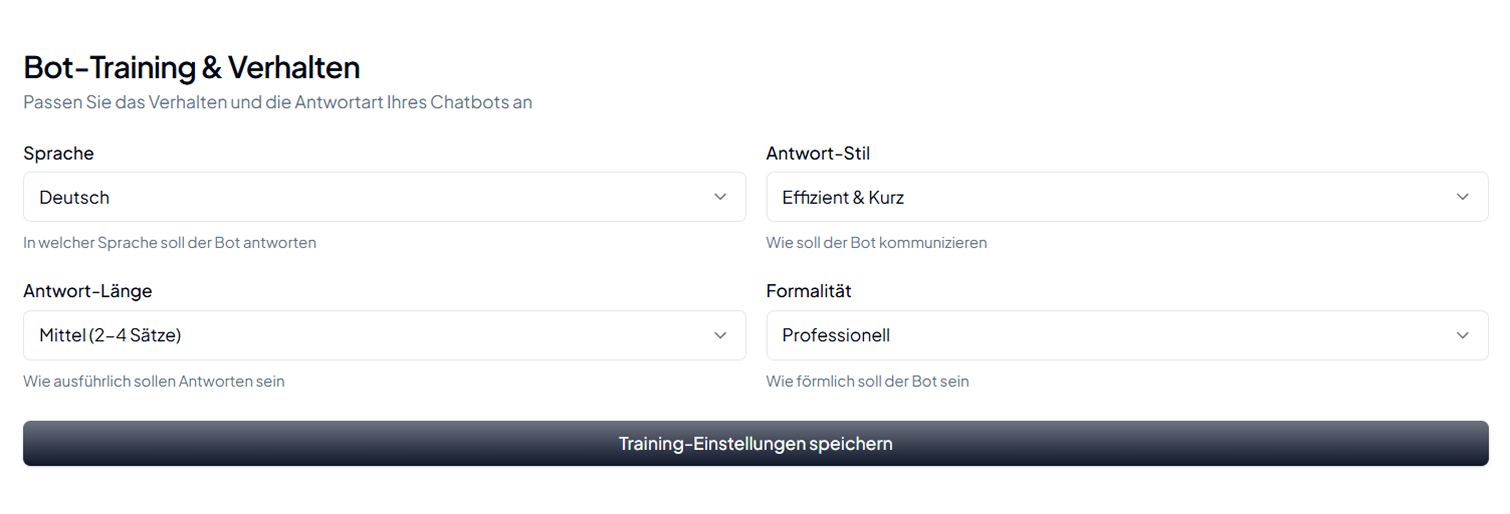Open the Antwort-Stil dropdown showing Effizient & Kurz

coord(1127,197)
